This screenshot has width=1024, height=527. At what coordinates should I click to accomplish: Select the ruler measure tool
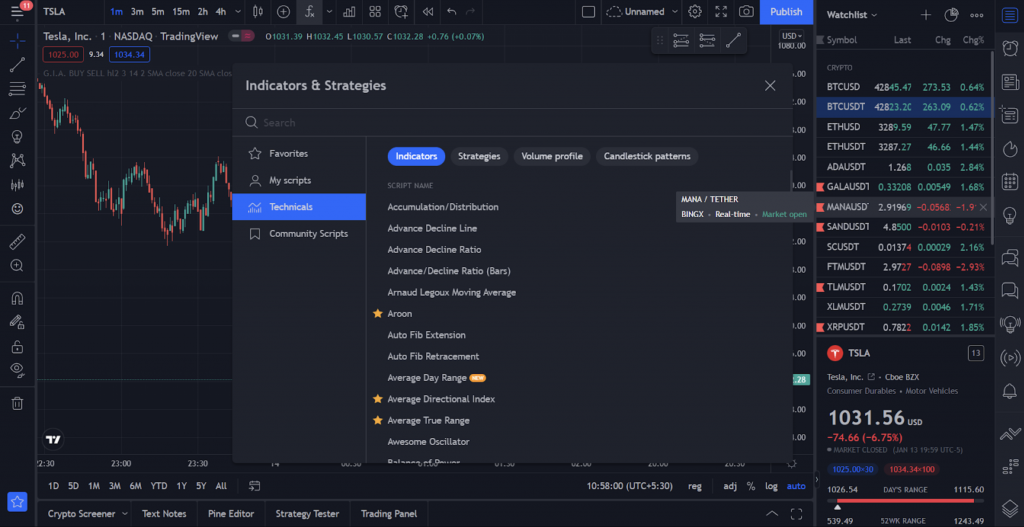pos(18,242)
